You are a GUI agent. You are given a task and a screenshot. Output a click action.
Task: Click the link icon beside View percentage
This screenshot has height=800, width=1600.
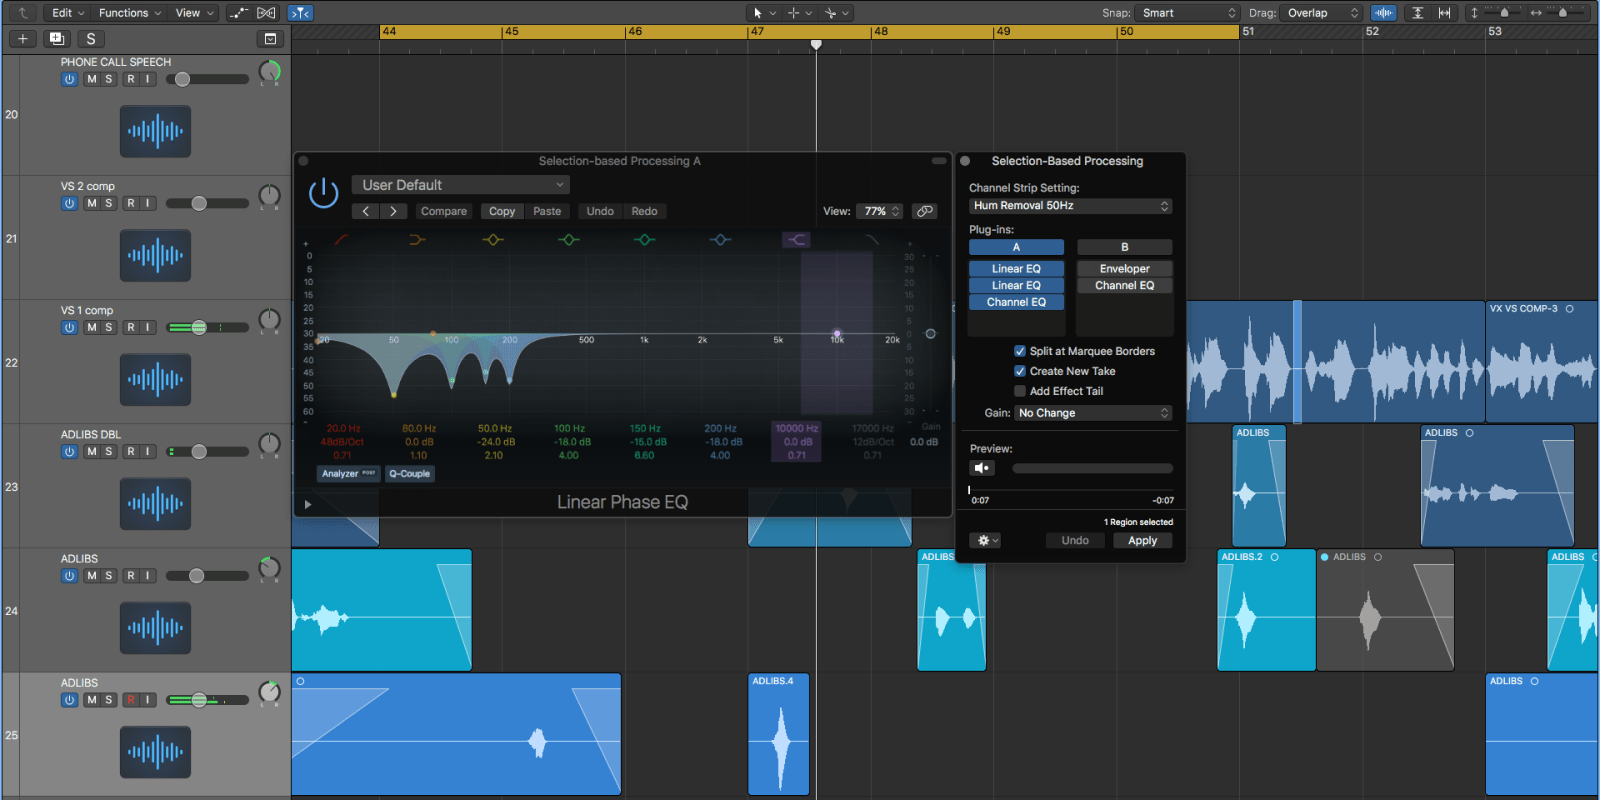925,211
